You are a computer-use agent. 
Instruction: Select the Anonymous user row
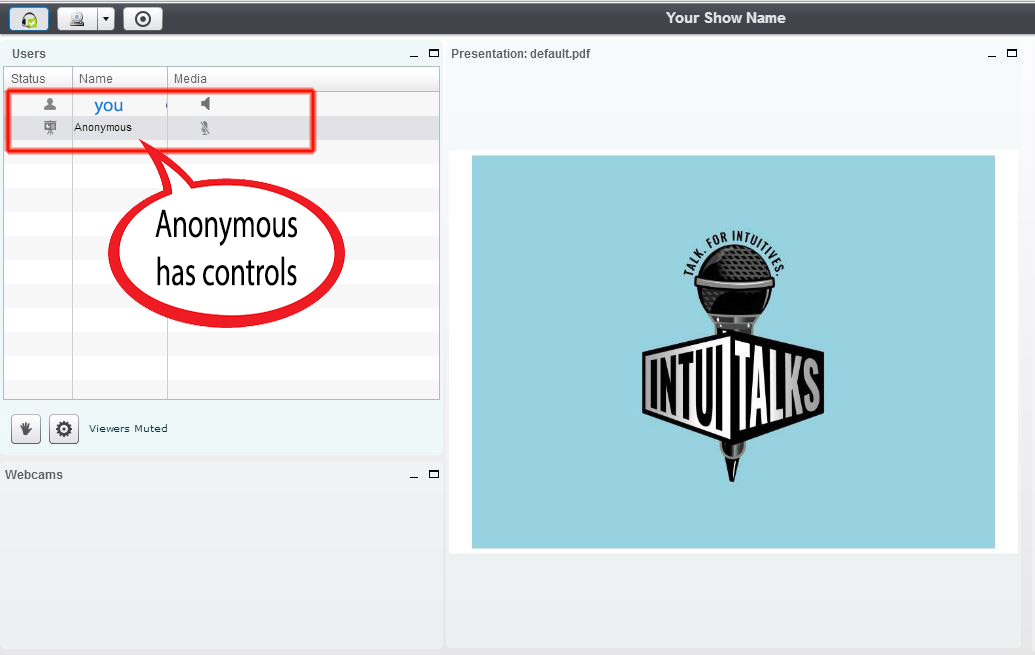coord(222,127)
